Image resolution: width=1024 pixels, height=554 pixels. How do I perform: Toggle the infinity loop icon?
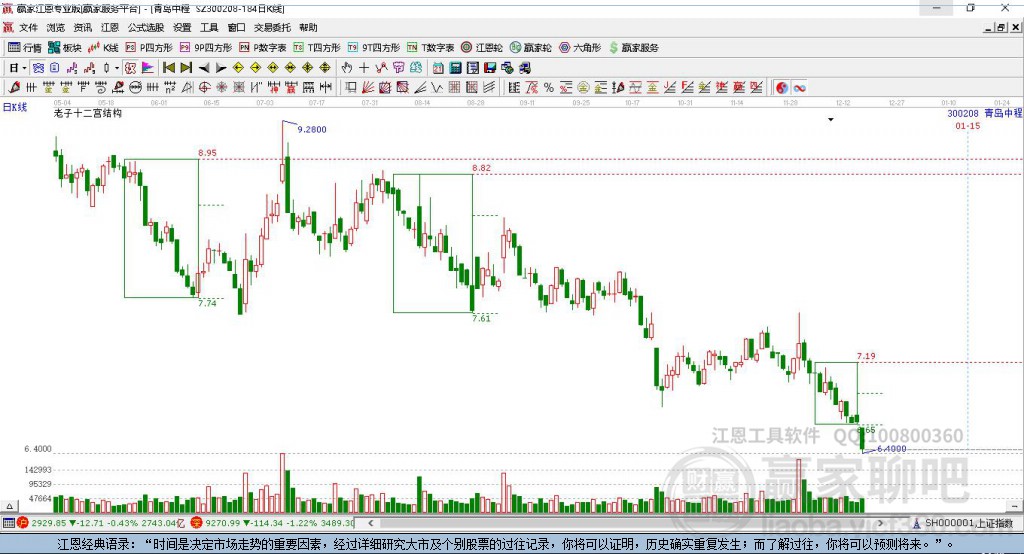pos(799,88)
